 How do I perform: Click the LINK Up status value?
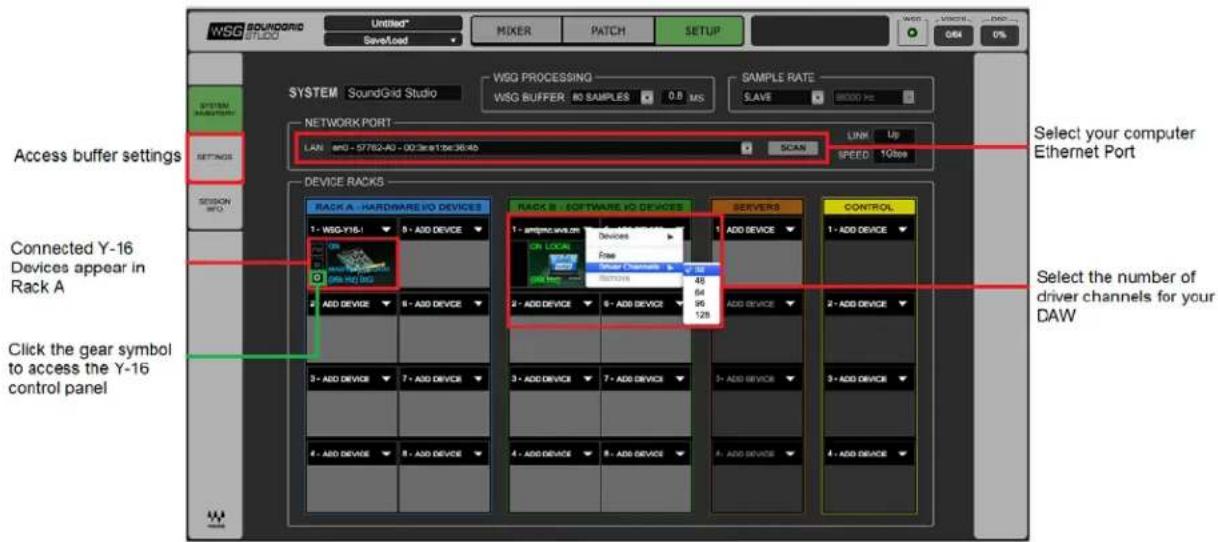pyautogui.click(x=893, y=134)
